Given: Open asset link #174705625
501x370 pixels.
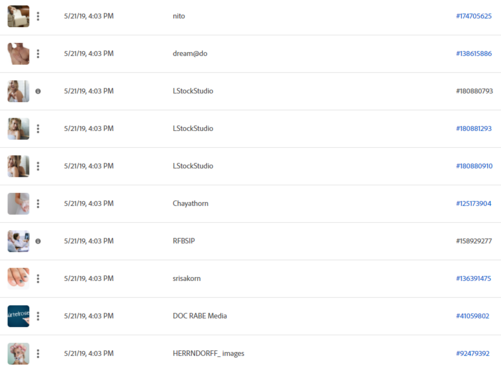Looking at the screenshot, I should 474,16.
